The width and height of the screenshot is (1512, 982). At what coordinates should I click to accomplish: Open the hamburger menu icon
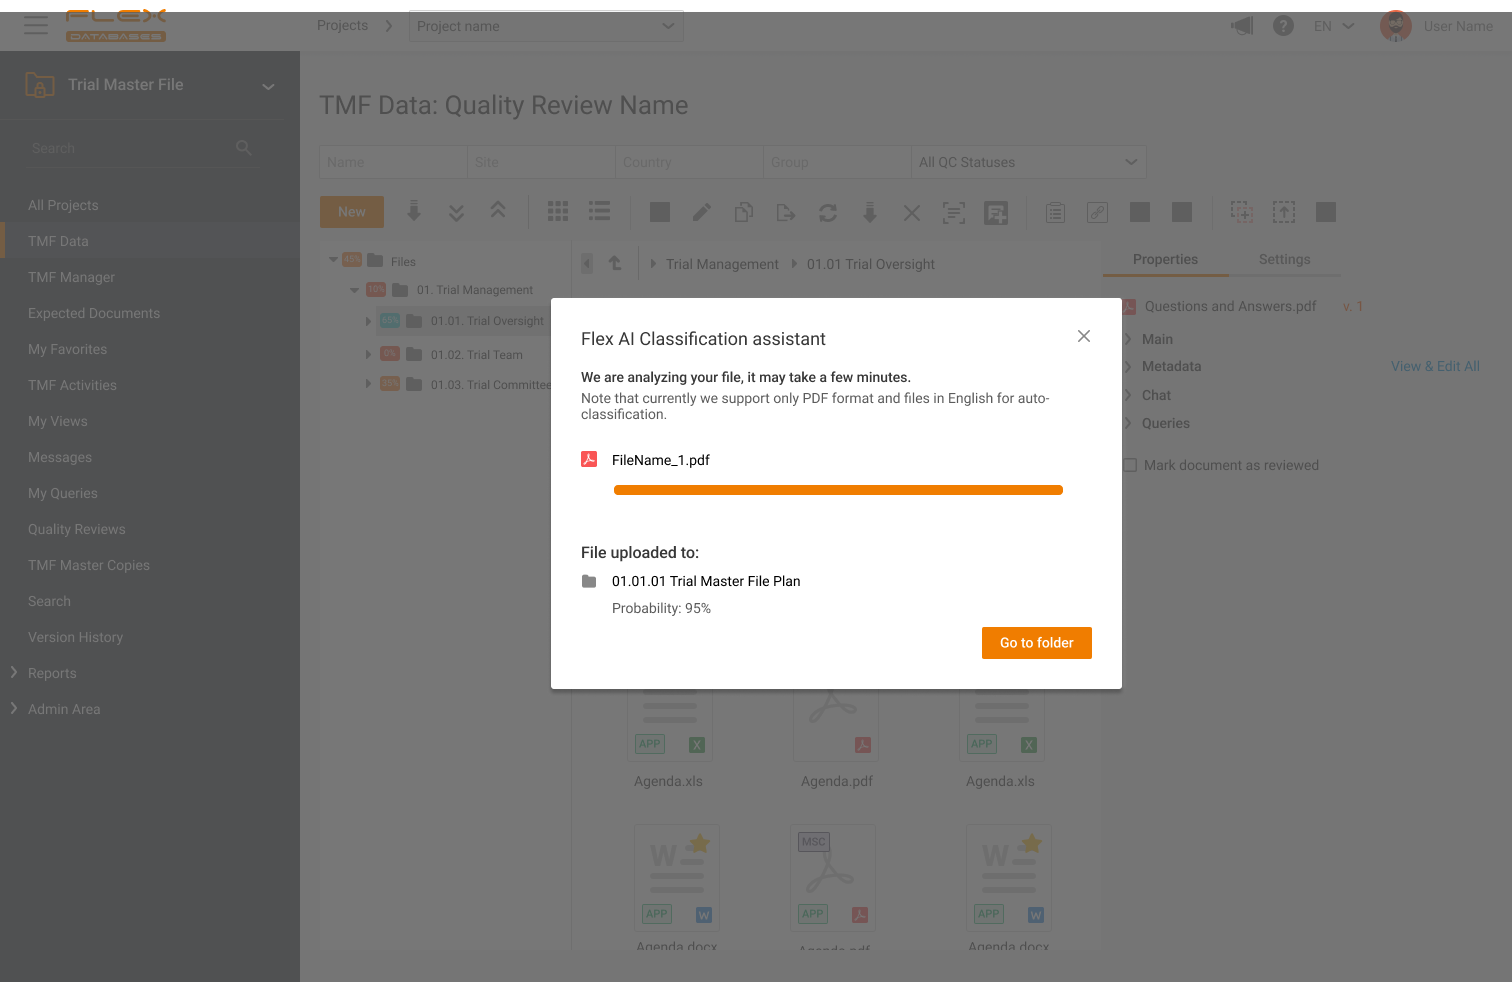point(36,26)
